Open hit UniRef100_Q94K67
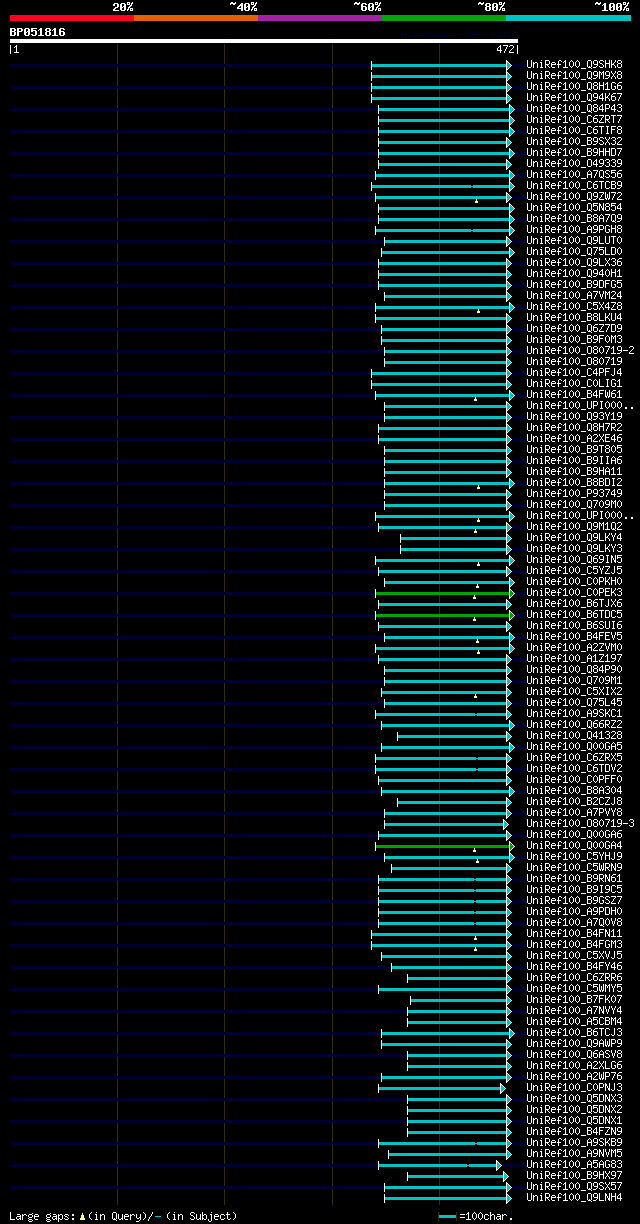 point(574,97)
